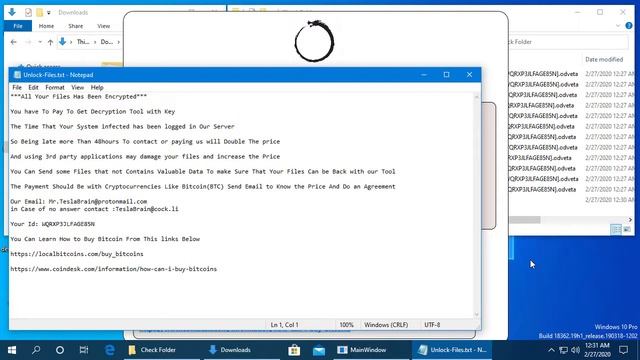Open Notepad View menu
Screen dimensions: 640x360
point(78,87)
